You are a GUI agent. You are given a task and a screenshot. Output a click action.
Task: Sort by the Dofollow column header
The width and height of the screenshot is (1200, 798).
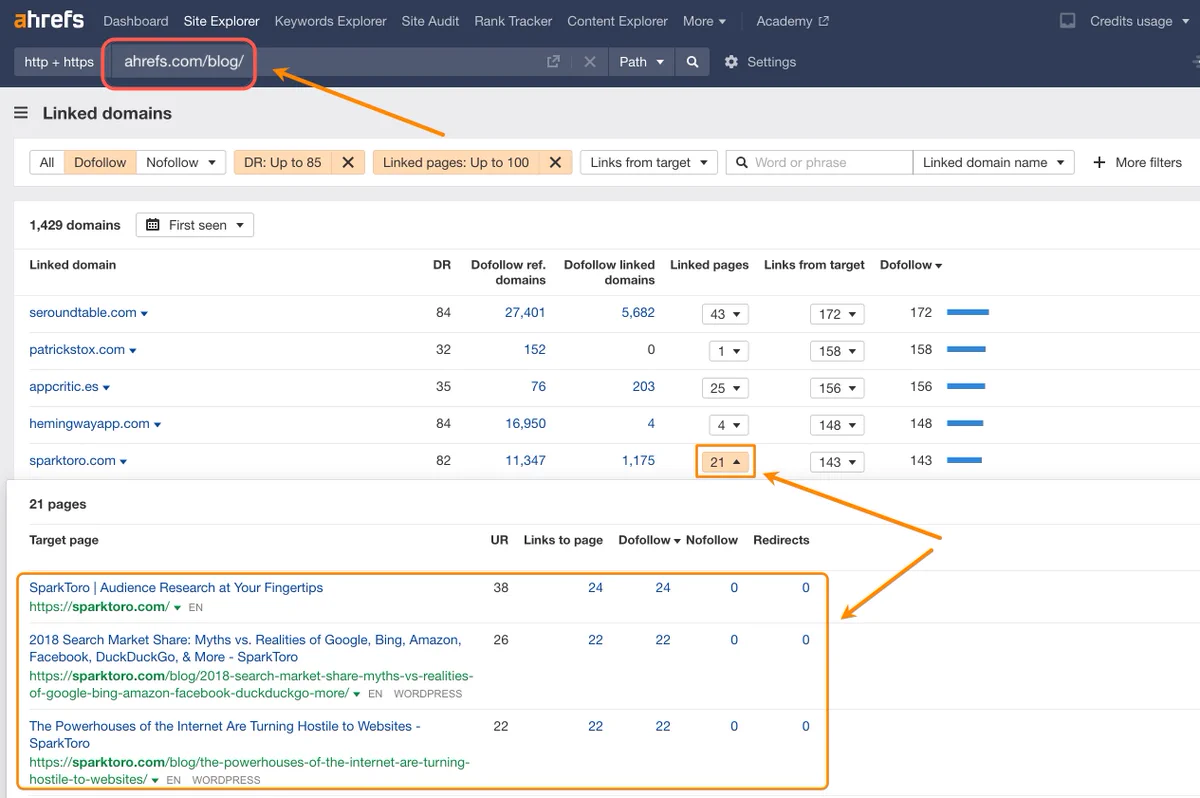911,265
